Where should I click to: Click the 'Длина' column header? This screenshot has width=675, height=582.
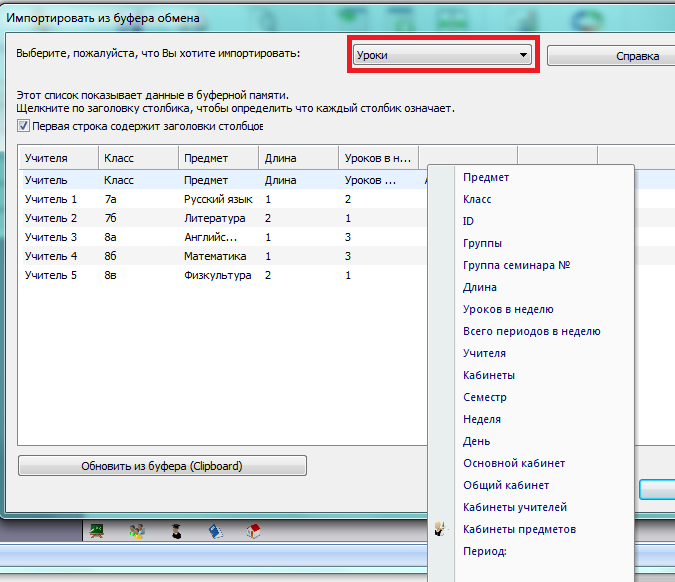coord(297,158)
